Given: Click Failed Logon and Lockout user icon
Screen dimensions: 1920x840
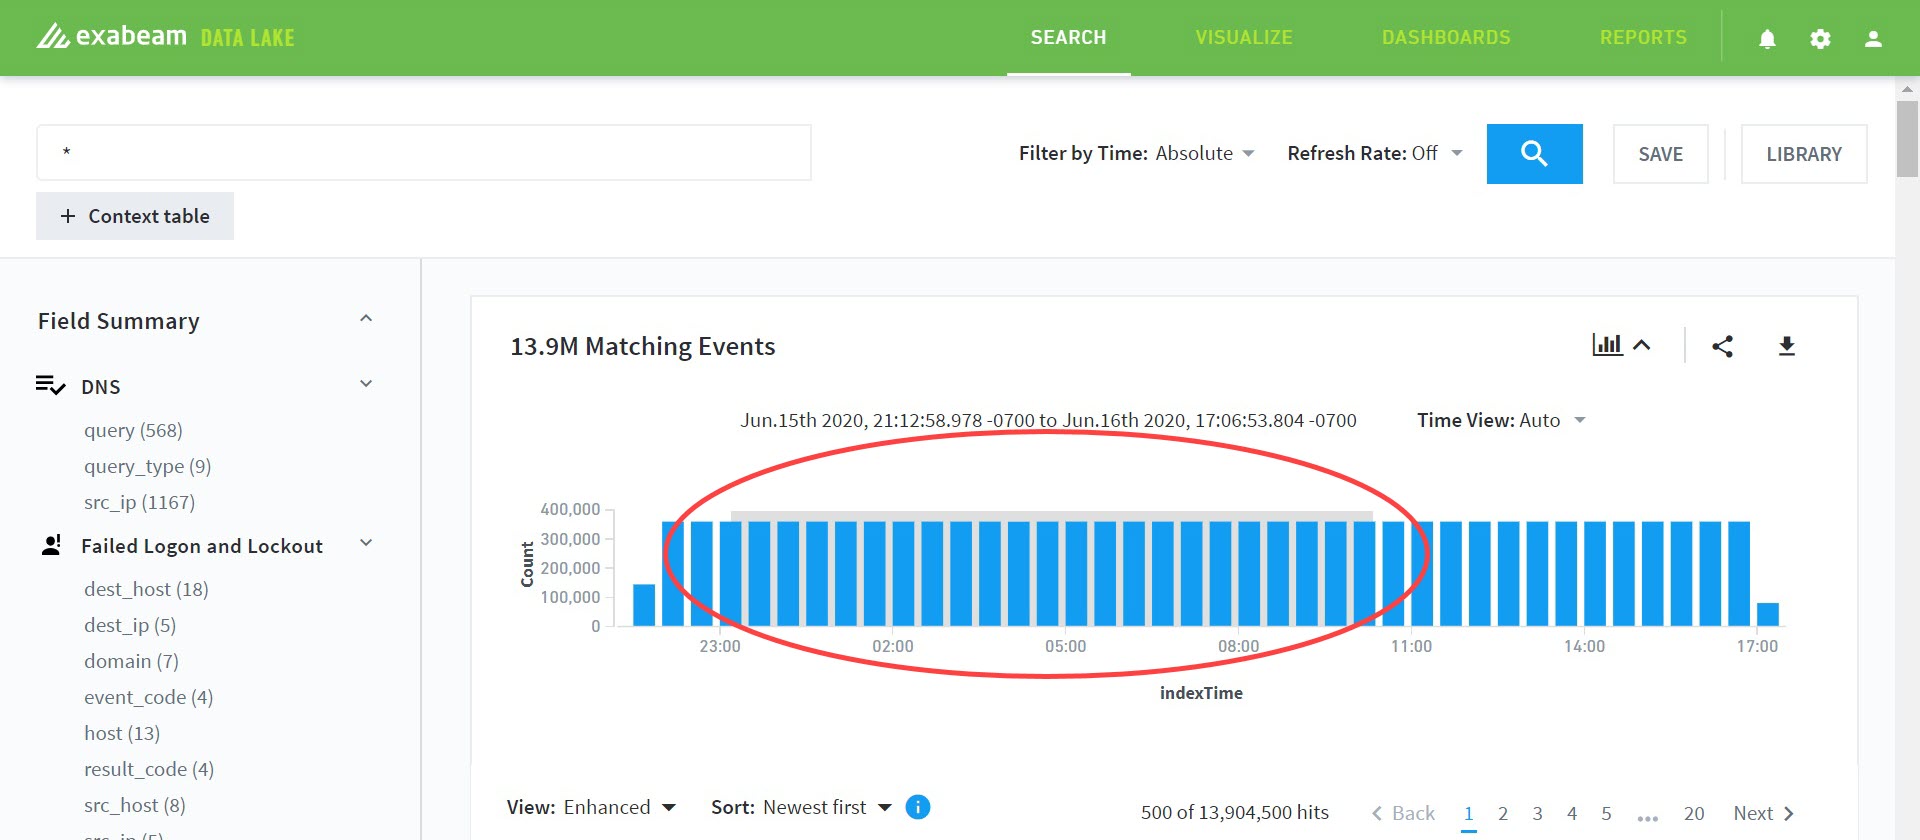Looking at the screenshot, I should coord(51,545).
